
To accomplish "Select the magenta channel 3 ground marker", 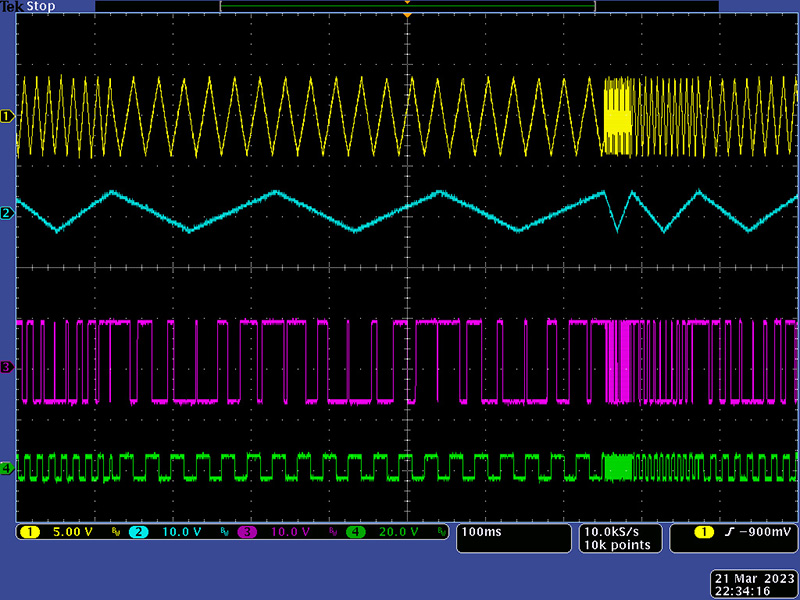I will (x=7, y=367).
